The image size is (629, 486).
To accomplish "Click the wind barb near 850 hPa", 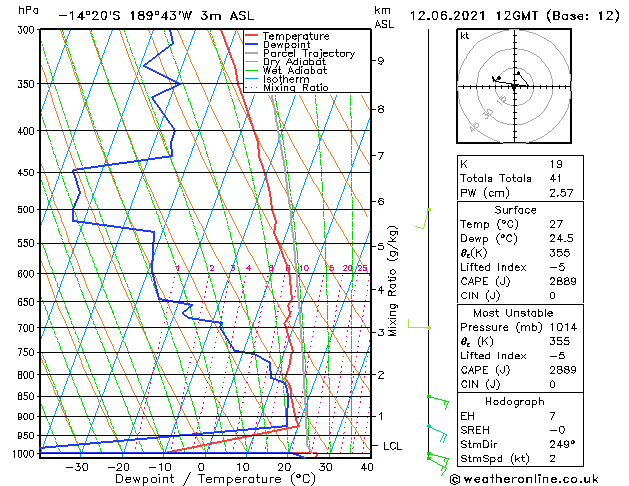I will (438, 402).
